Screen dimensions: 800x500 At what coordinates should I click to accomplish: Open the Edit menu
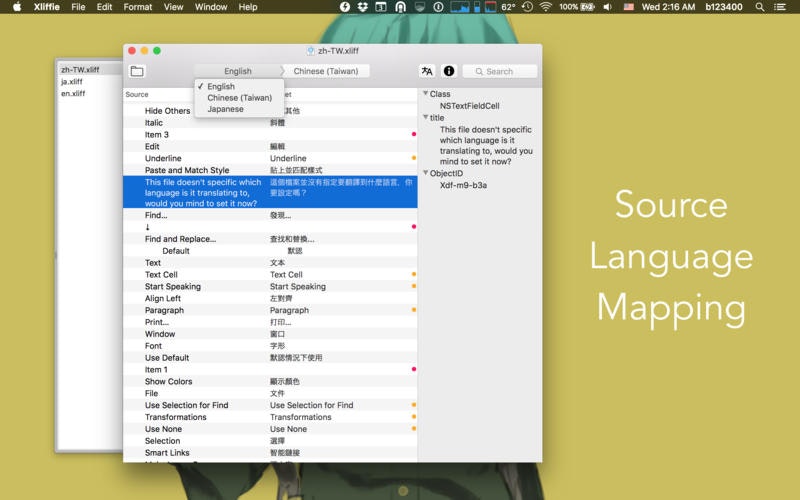104,7
